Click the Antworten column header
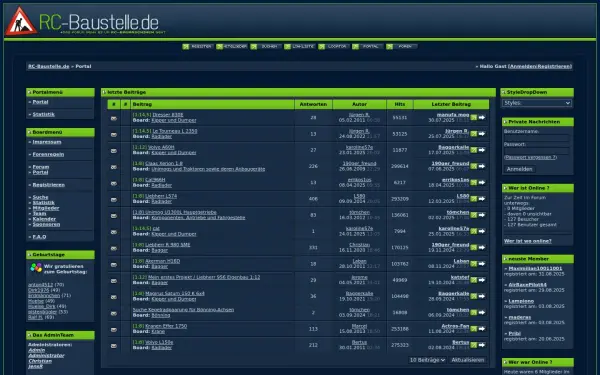This screenshot has width=600, height=375. click(313, 104)
